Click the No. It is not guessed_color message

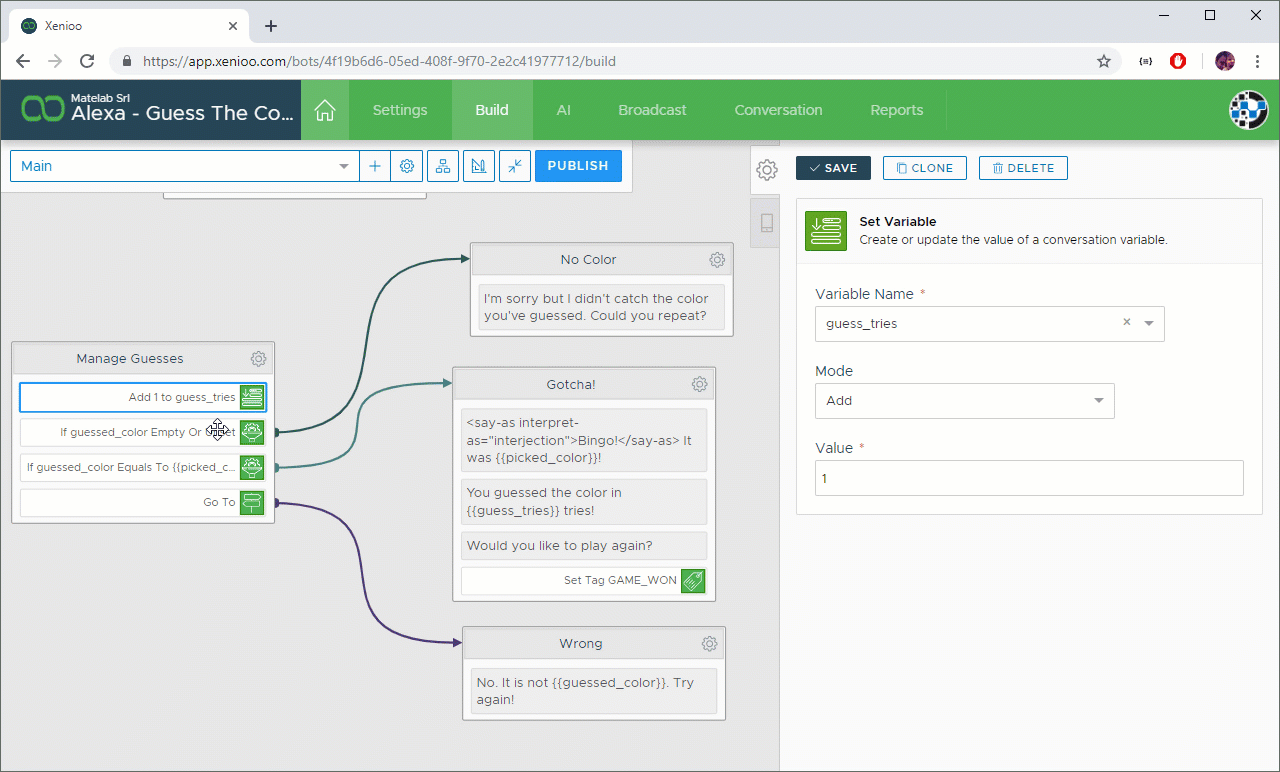click(x=594, y=691)
